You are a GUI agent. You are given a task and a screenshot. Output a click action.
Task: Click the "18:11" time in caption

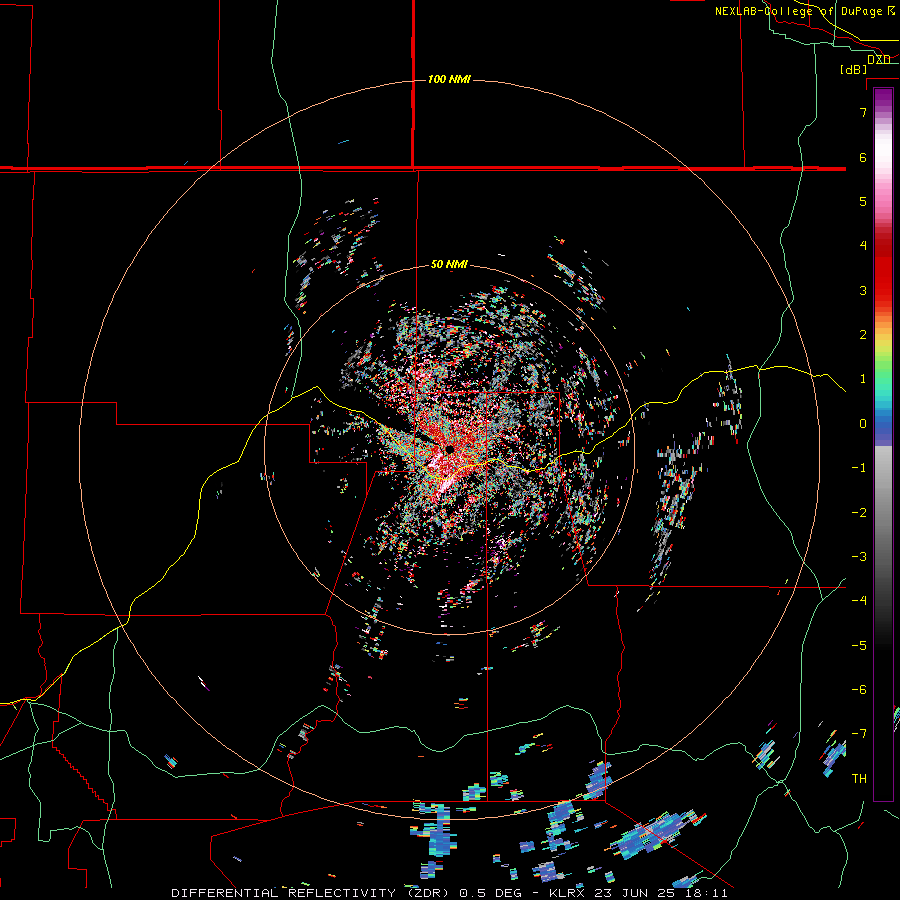coord(705,893)
